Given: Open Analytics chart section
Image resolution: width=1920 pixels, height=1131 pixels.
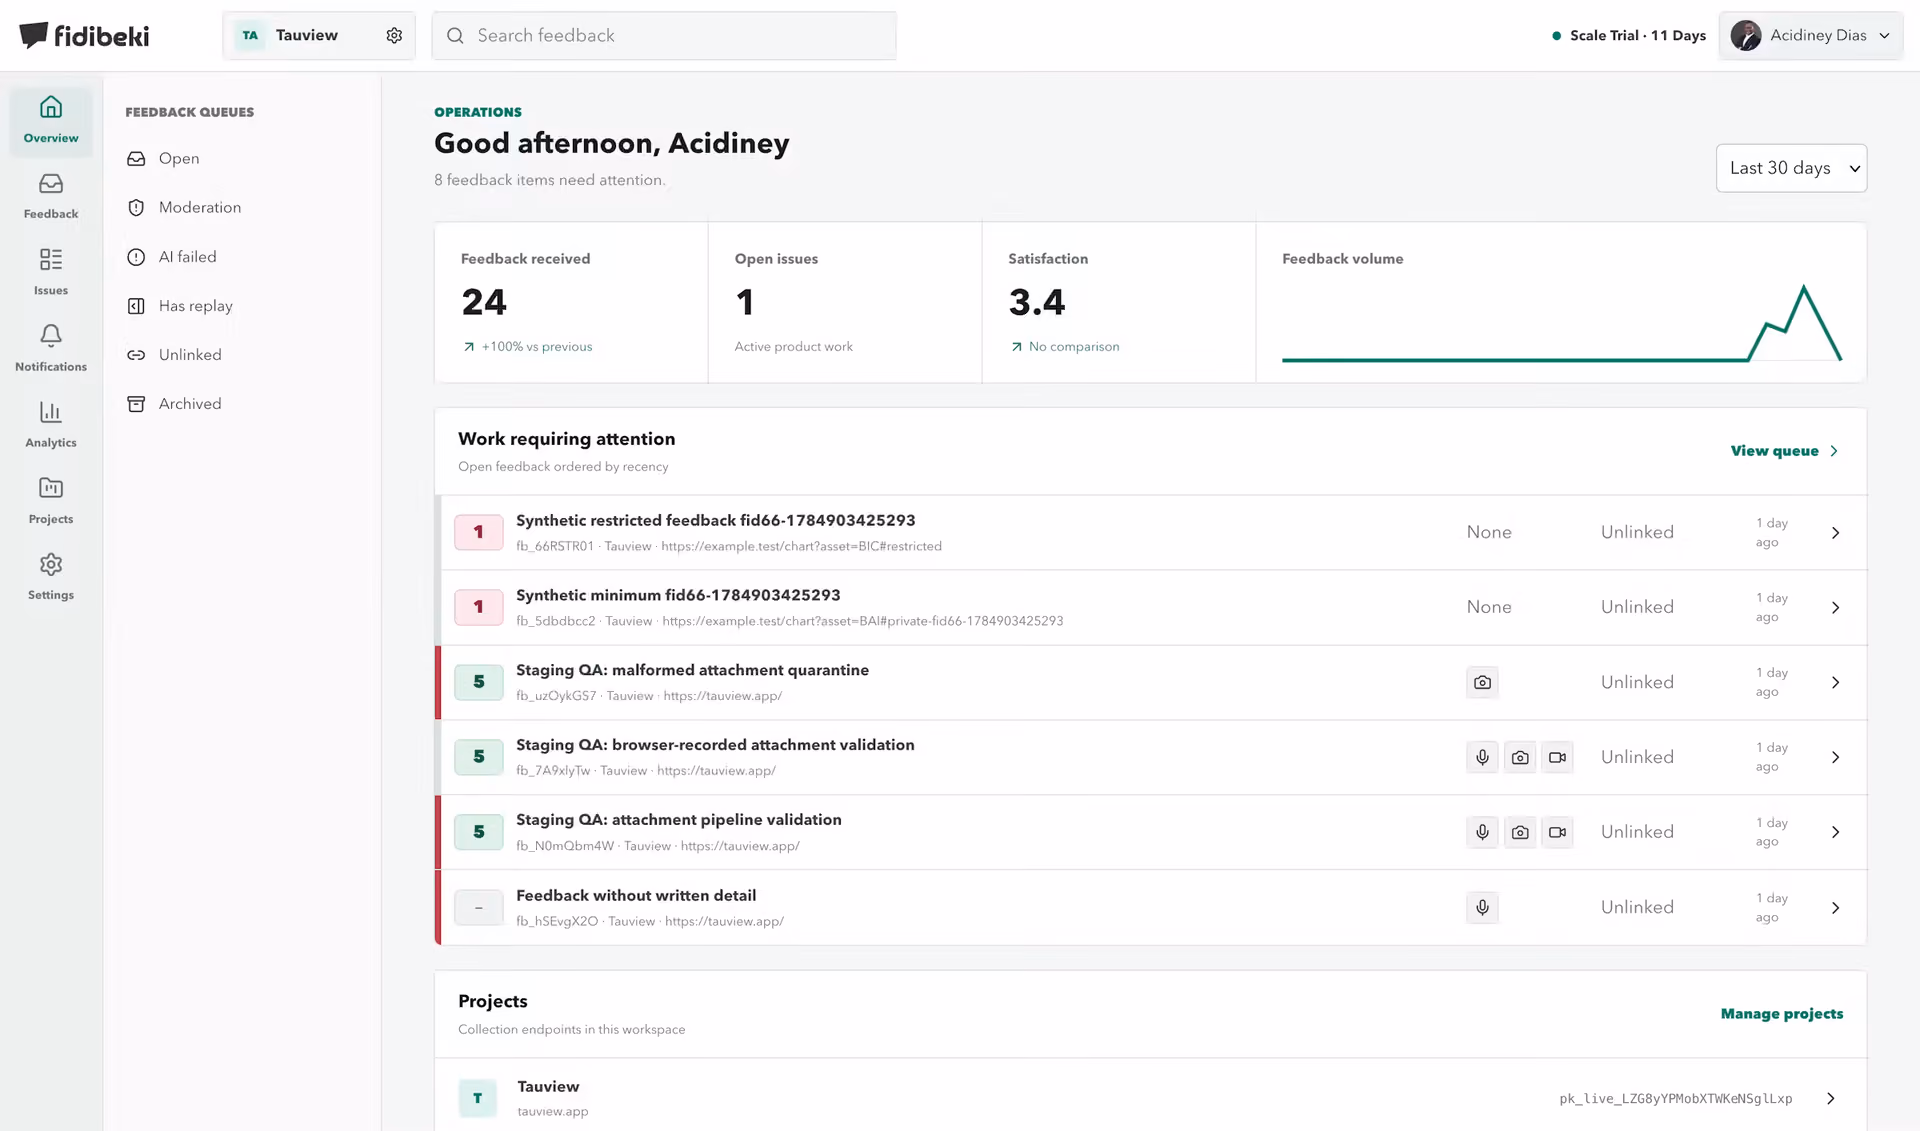Looking at the screenshot, I should click(x=51, y=425).
